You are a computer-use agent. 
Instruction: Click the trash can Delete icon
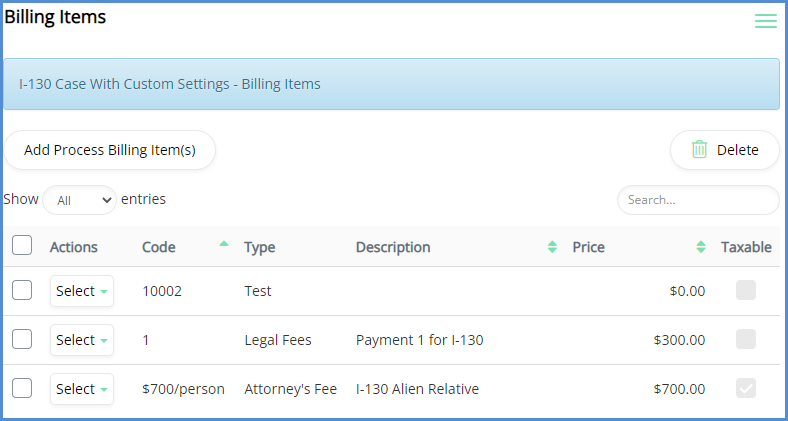tap(700, 150)
